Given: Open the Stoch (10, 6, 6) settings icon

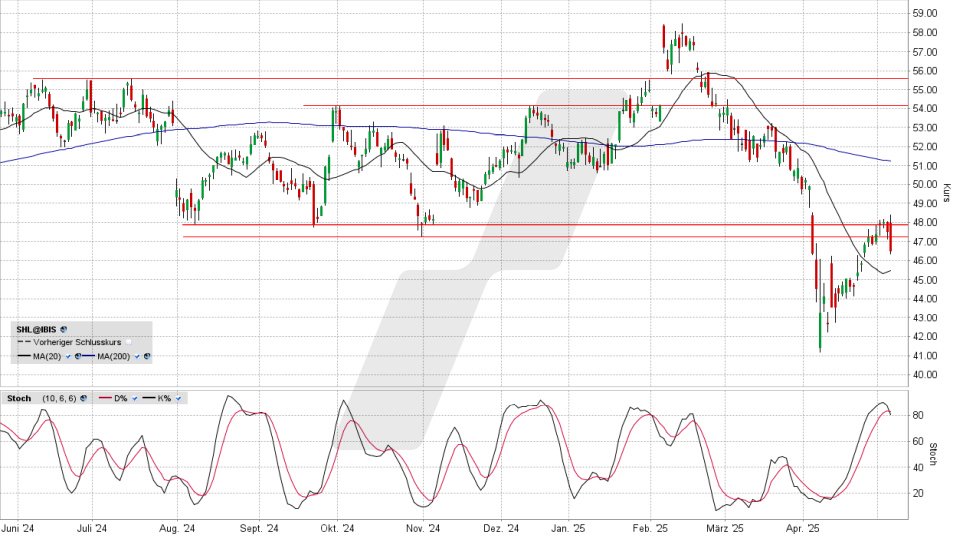Looking at the screenshot, I should [83, 398].
